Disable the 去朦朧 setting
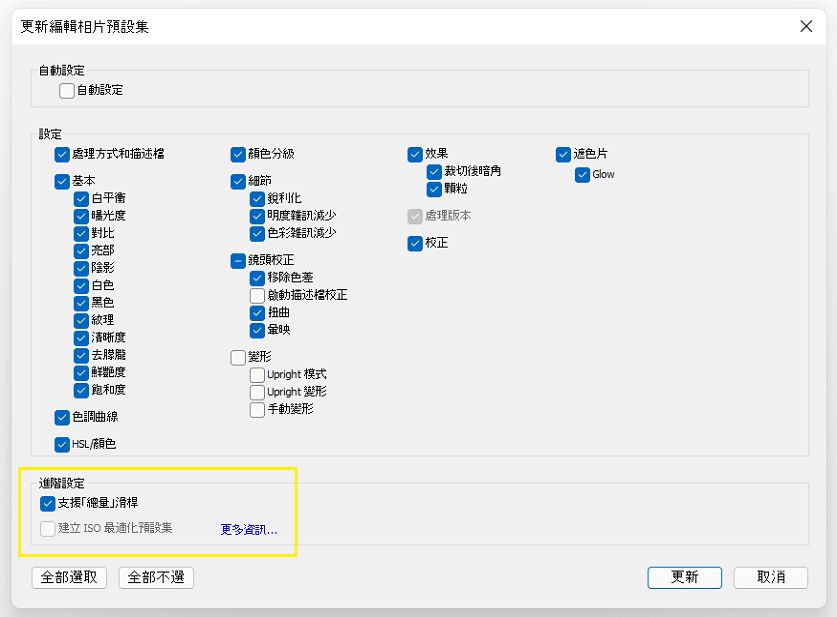 click(81, 355)
